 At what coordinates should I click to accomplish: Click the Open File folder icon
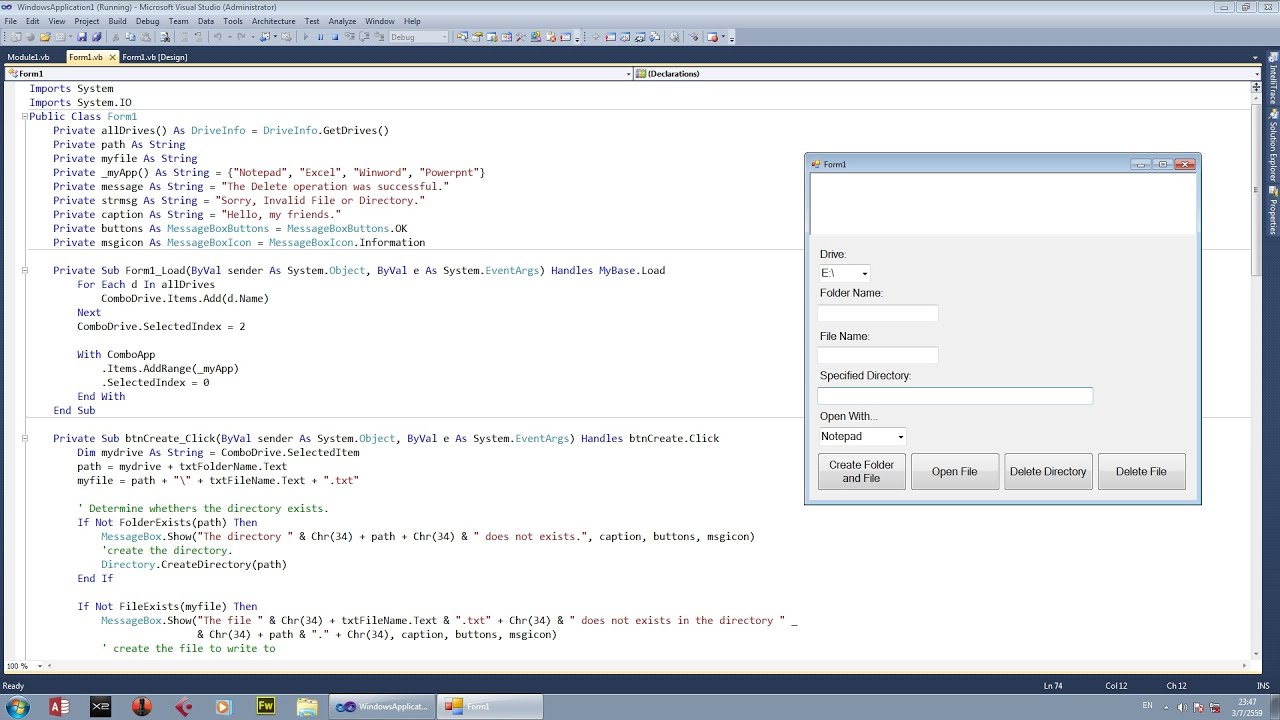45,37
